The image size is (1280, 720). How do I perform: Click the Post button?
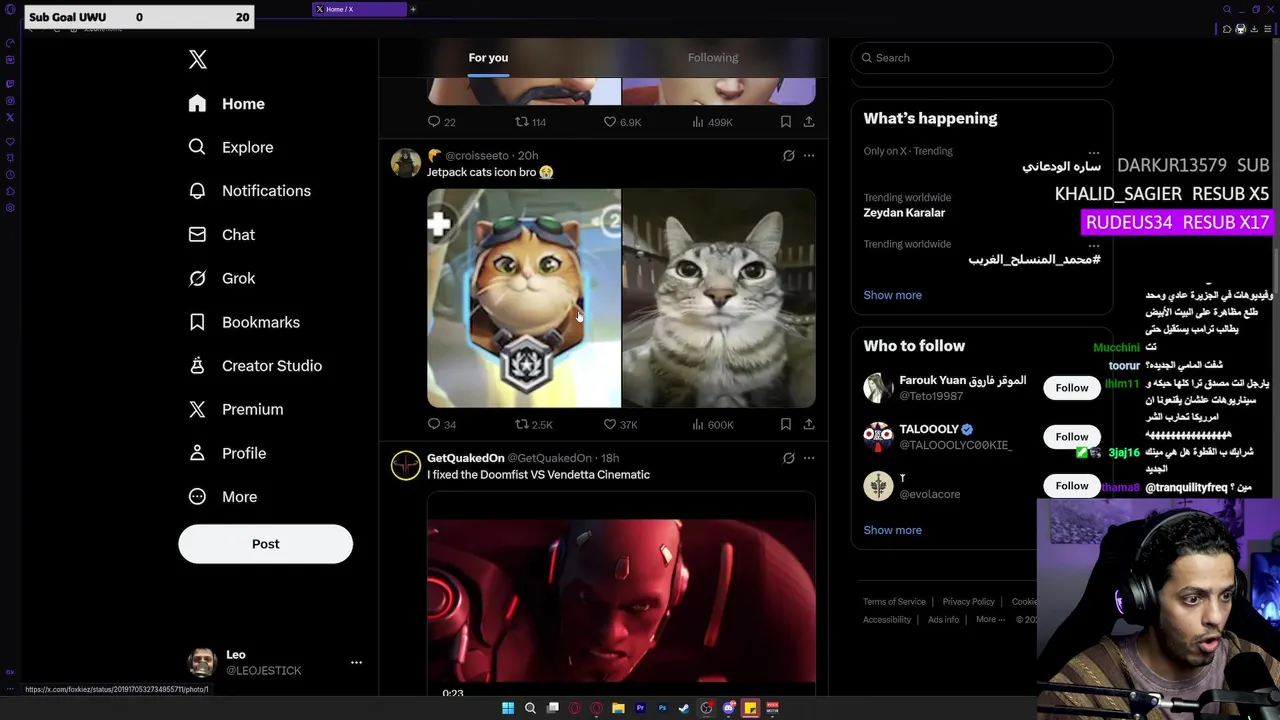coord(266,544)
